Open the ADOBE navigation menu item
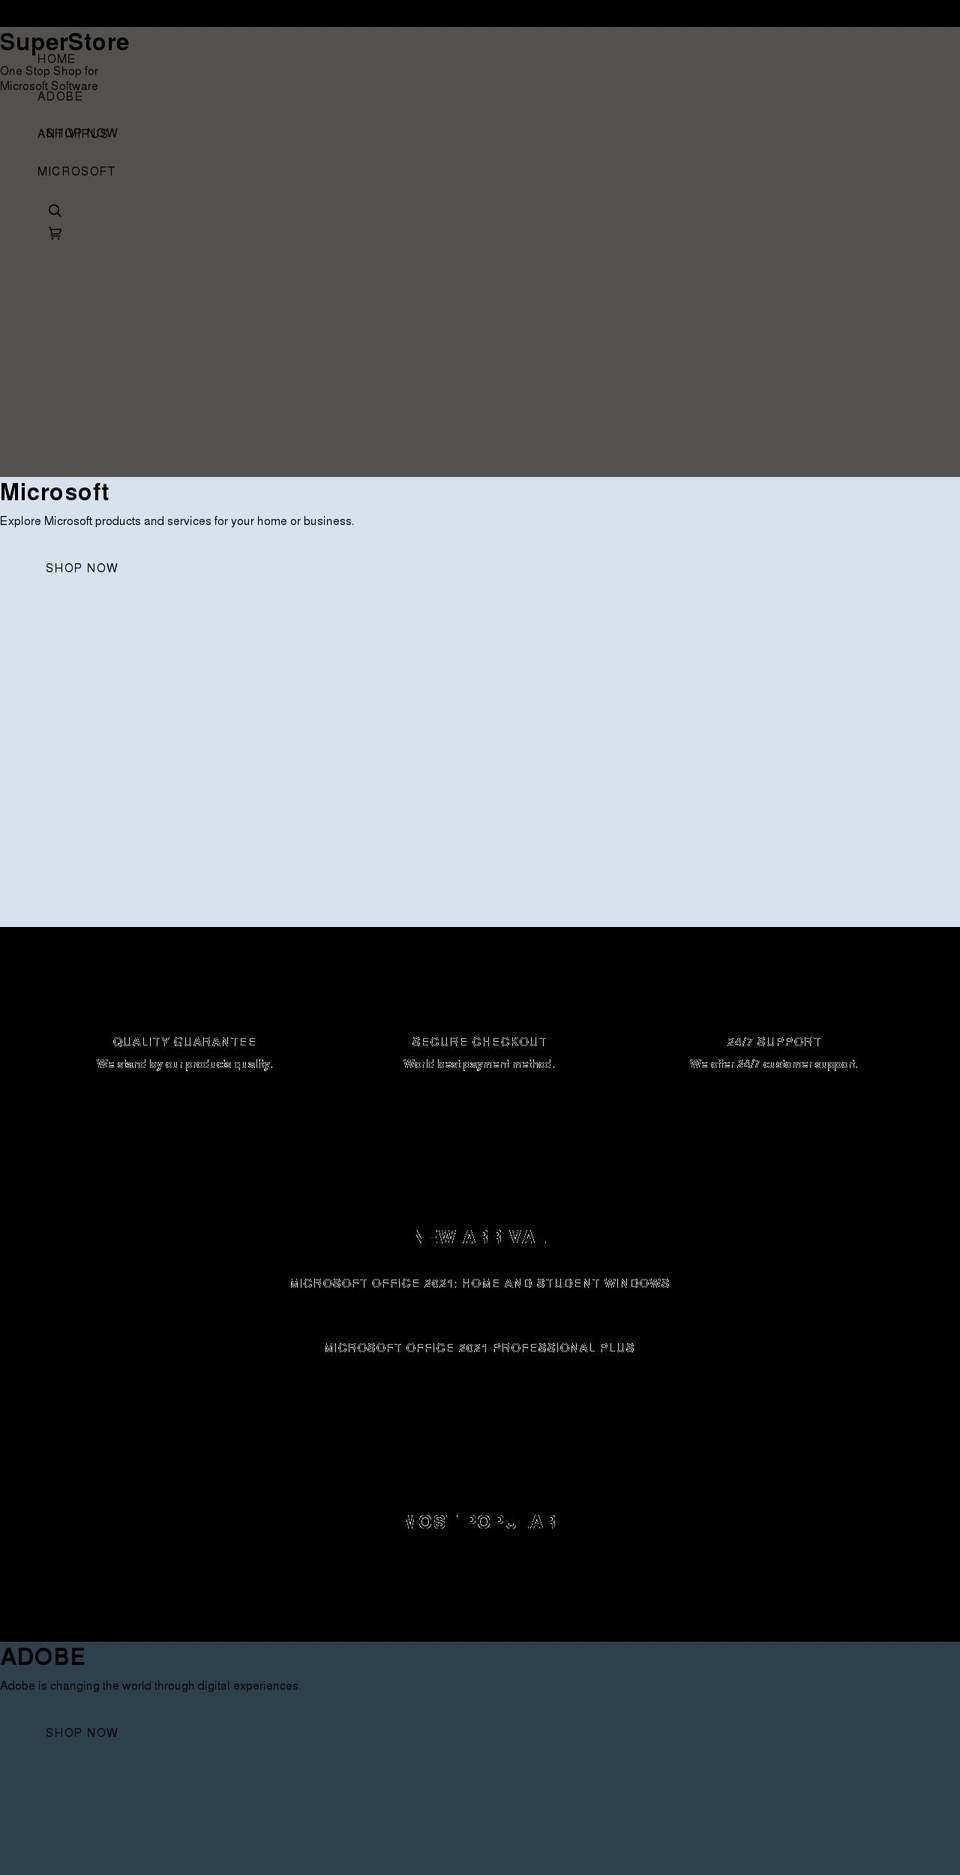The height and width of the screenshot is (1875, 960). [60, 97]
